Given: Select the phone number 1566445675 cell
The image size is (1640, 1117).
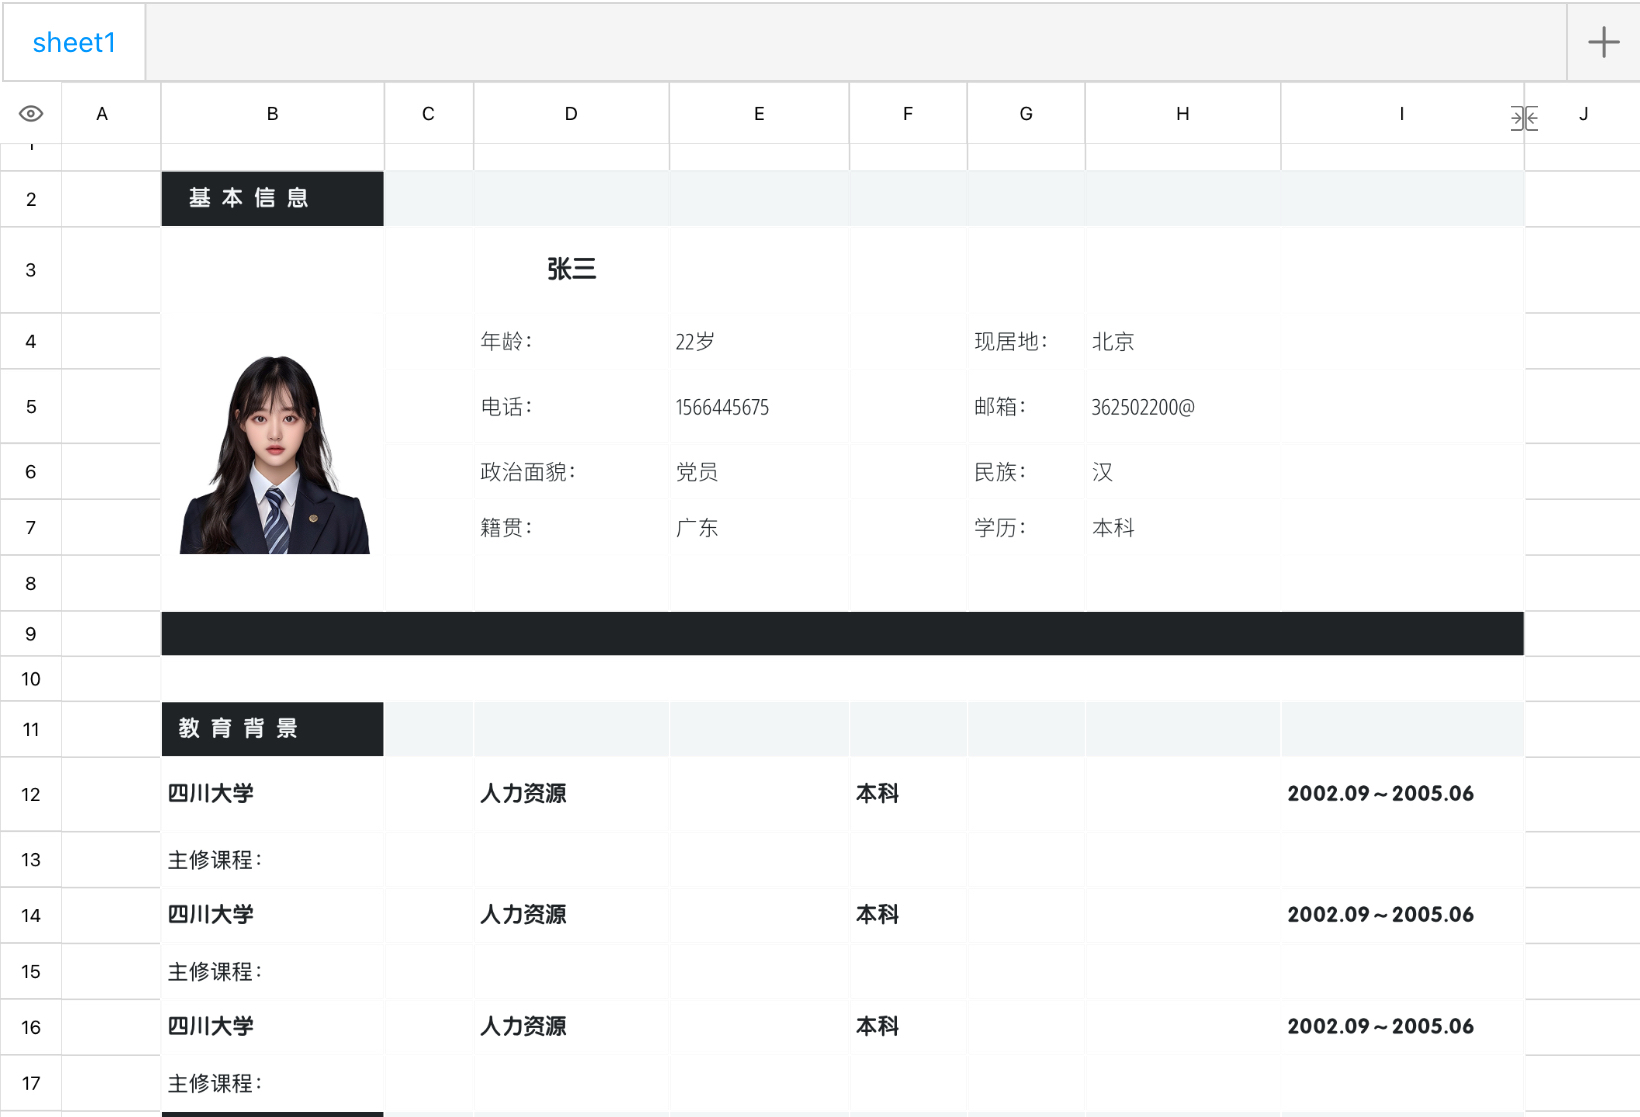Looking at the screenshot, I should tap(759, 407).
